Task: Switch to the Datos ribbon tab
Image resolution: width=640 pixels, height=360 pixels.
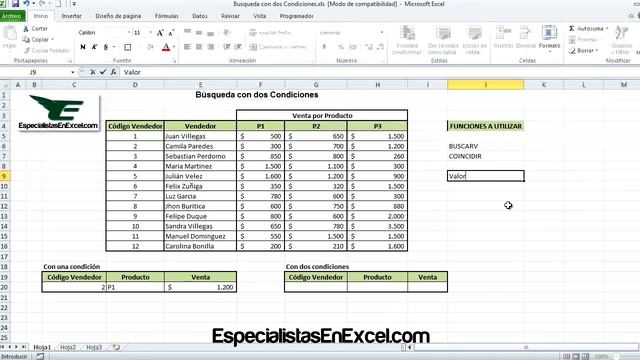Action: 200,16
